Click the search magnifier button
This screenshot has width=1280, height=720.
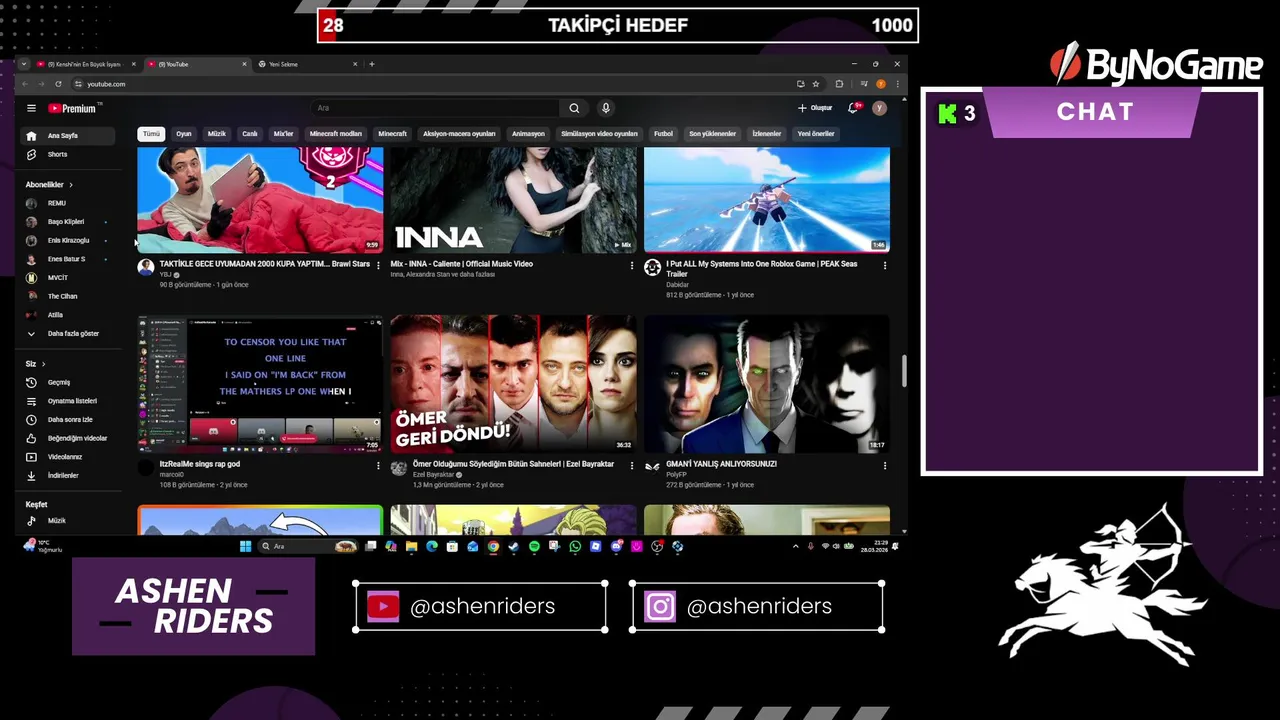(x=574, y=108)
